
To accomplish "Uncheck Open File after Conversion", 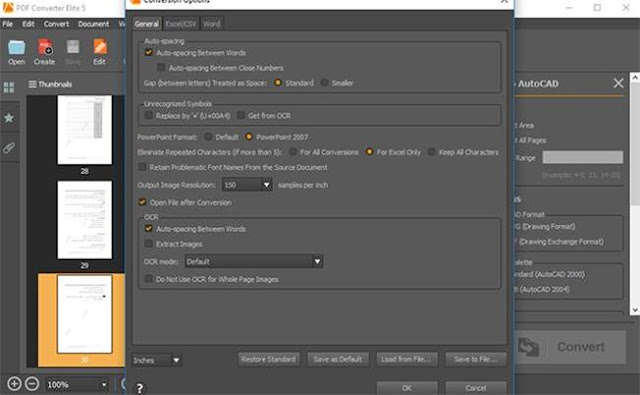I will pos(142,202).
